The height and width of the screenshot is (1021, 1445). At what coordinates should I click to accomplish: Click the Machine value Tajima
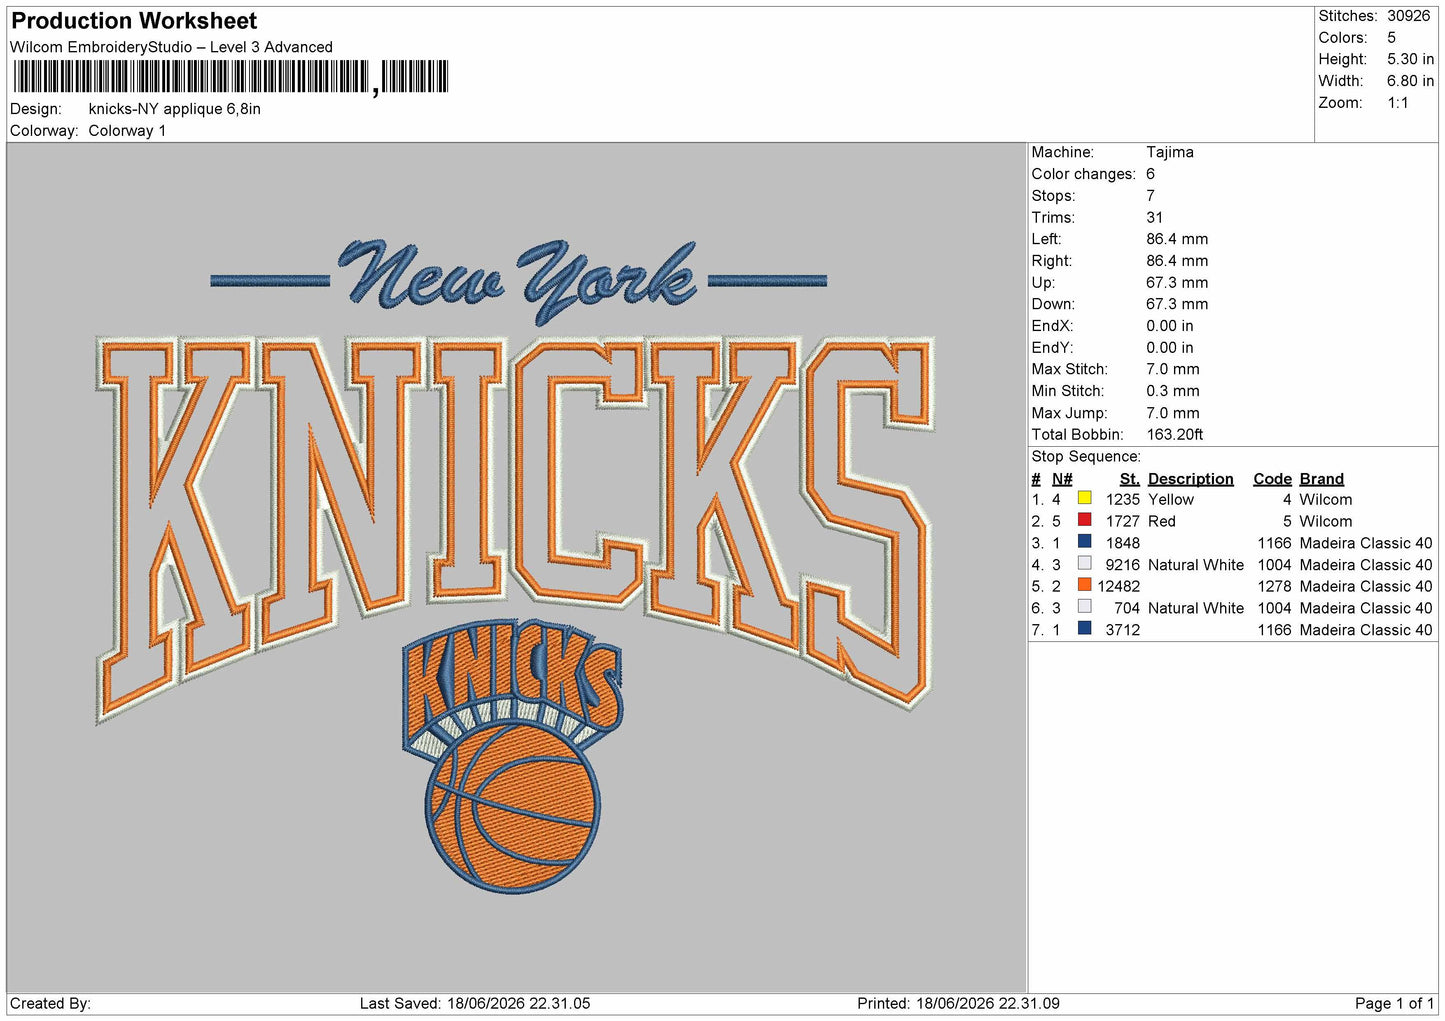coord(1170,152)
